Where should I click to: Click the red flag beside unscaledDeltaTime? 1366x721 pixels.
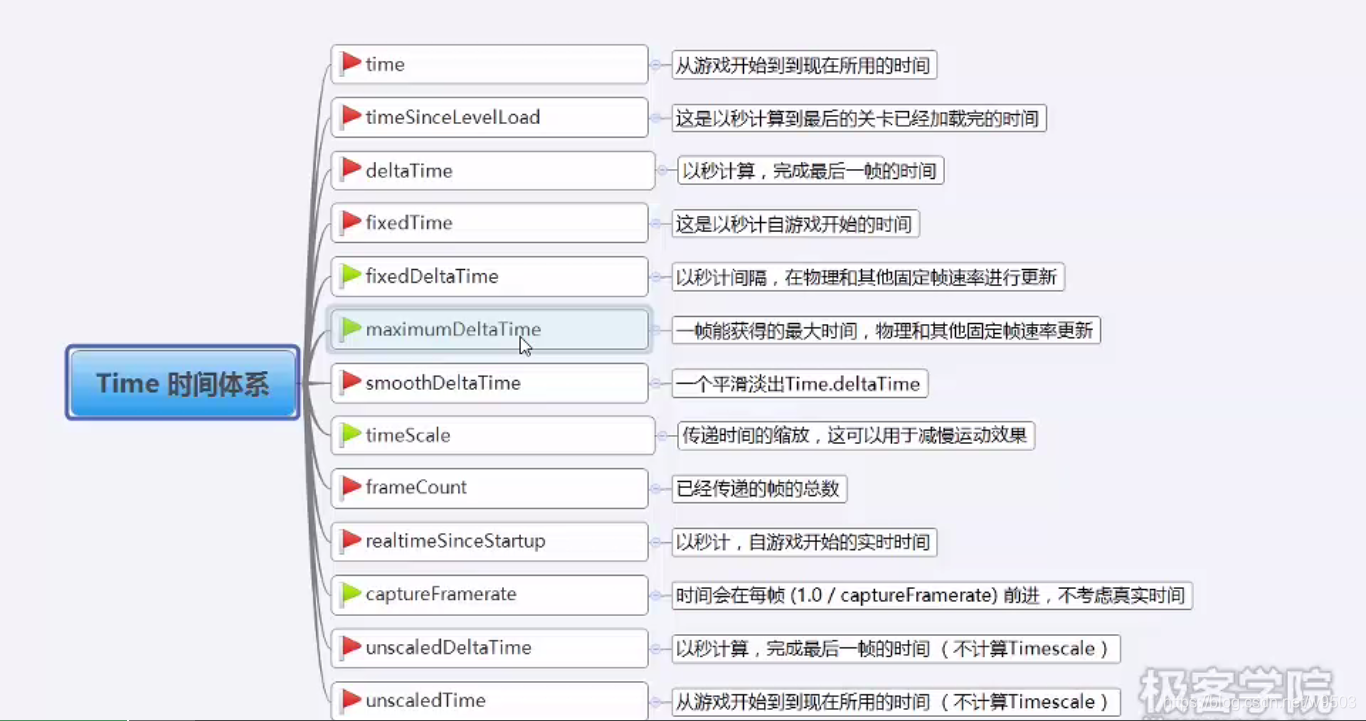[x=351, y=648]
